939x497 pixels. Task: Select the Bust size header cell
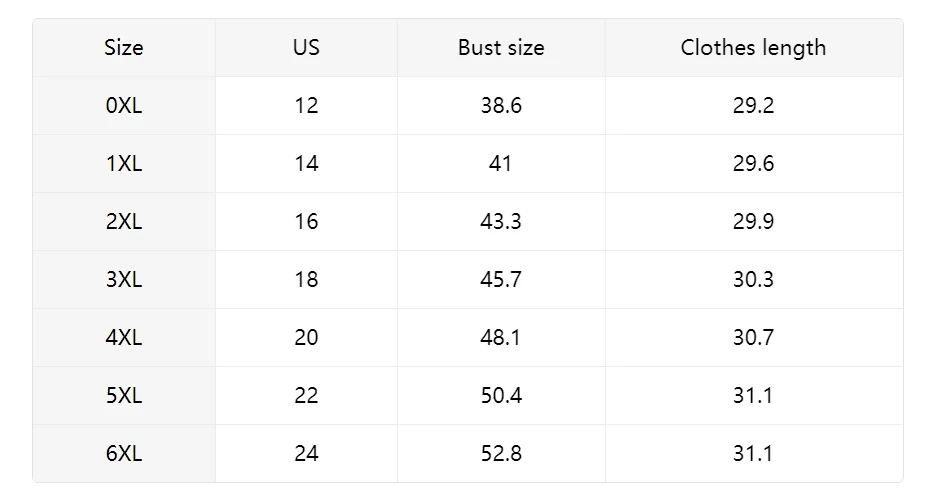pyautogui.click(x=501, y=48)
